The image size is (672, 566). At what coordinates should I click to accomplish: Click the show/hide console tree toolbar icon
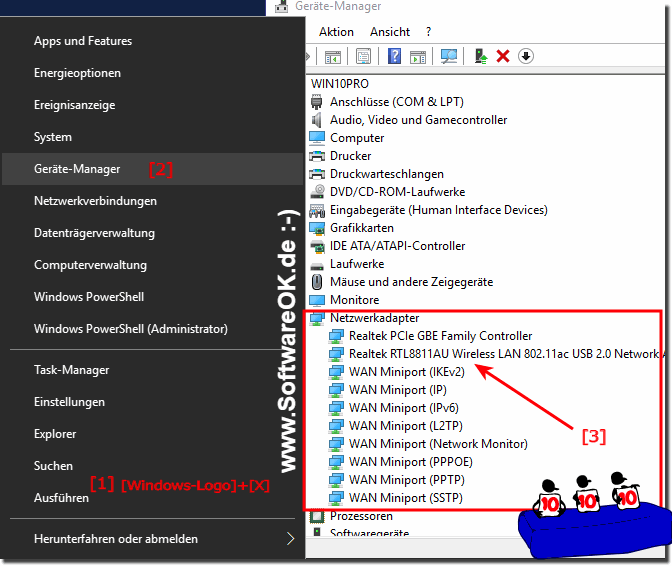(333, 57)
